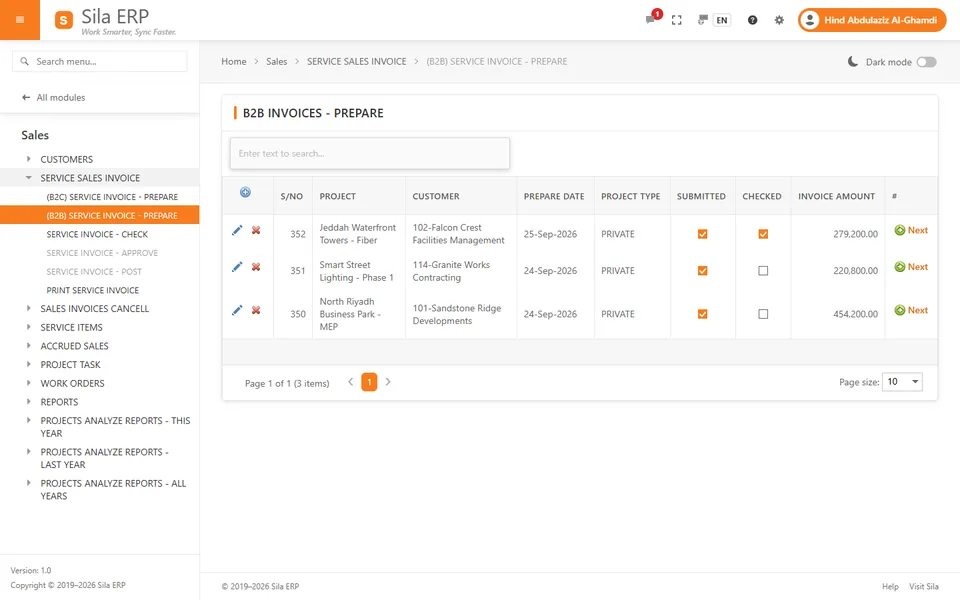This screenshot has width=960, height=600.
Task: Expand the SALES INVOICES CANCELL node
Action: (28, 309)
